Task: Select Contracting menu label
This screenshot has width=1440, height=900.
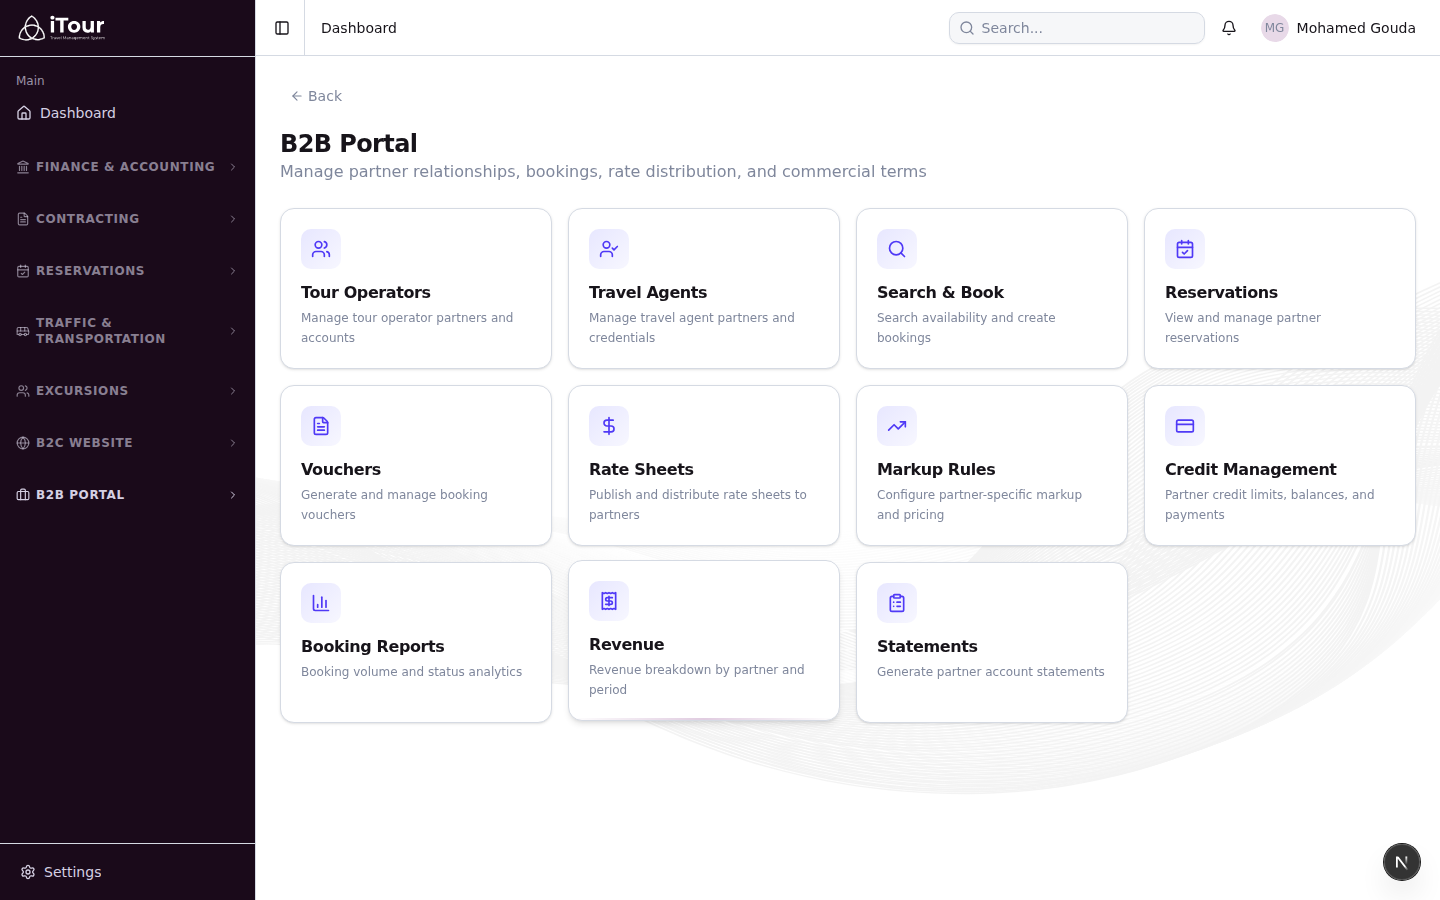Action: pyautogui.click(x=87, y=219)
